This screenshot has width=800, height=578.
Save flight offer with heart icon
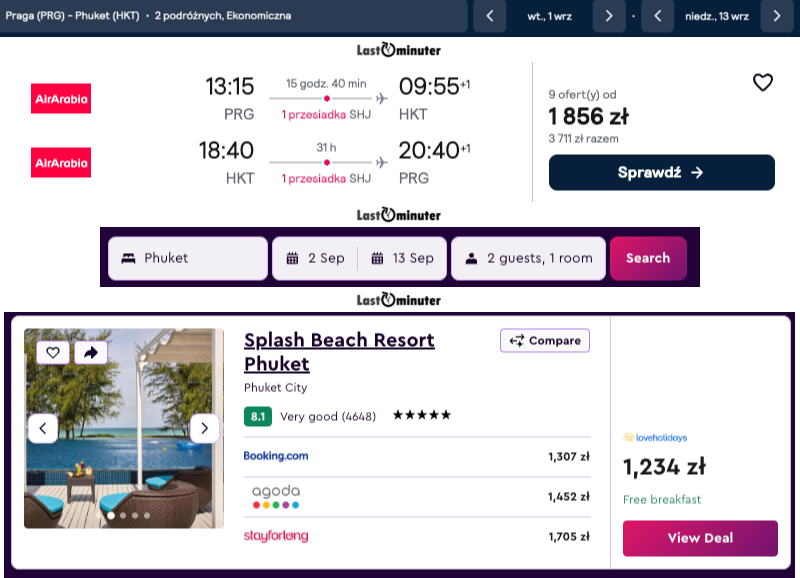point(763,83)
